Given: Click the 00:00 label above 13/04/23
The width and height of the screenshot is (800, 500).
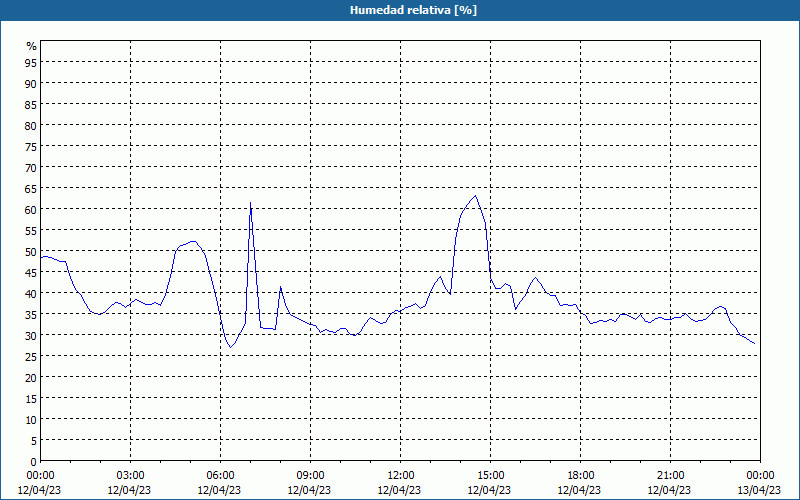Looking at the screenshot, I should click(x=760, y=476).
